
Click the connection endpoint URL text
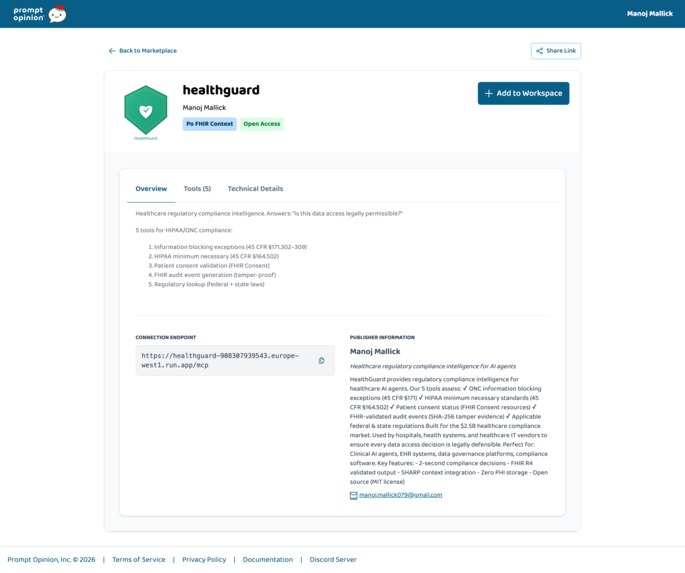pyautogui.click(x=220, y=360)
